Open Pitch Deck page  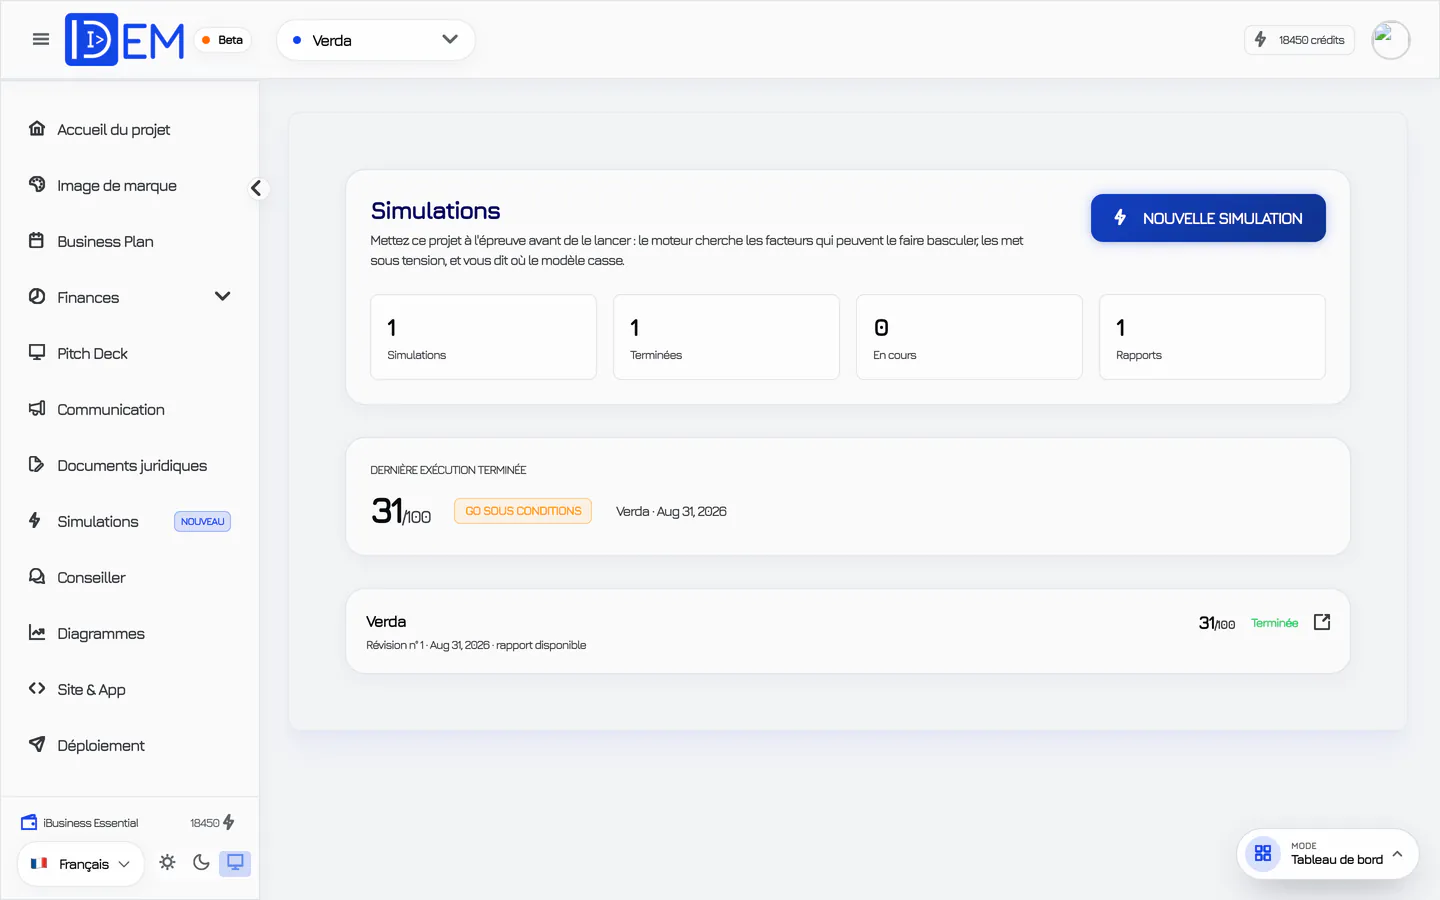coord(92,353)
